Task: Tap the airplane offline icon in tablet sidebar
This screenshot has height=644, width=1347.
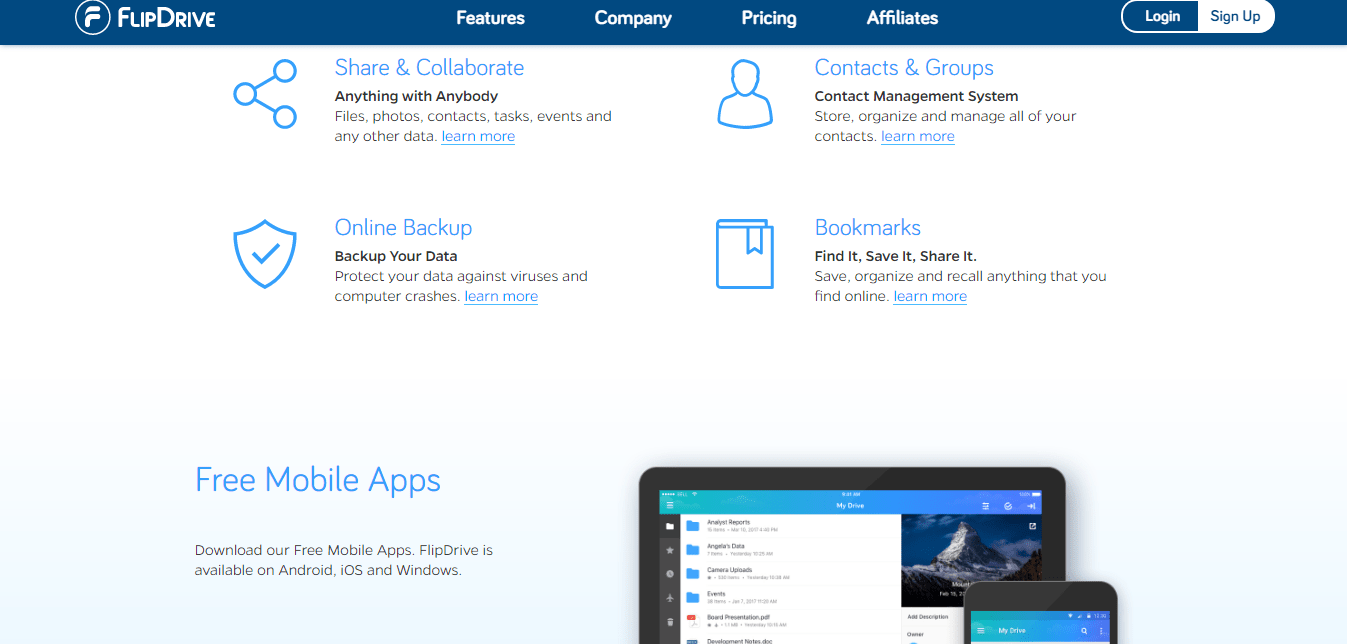Action: [670, 598]
